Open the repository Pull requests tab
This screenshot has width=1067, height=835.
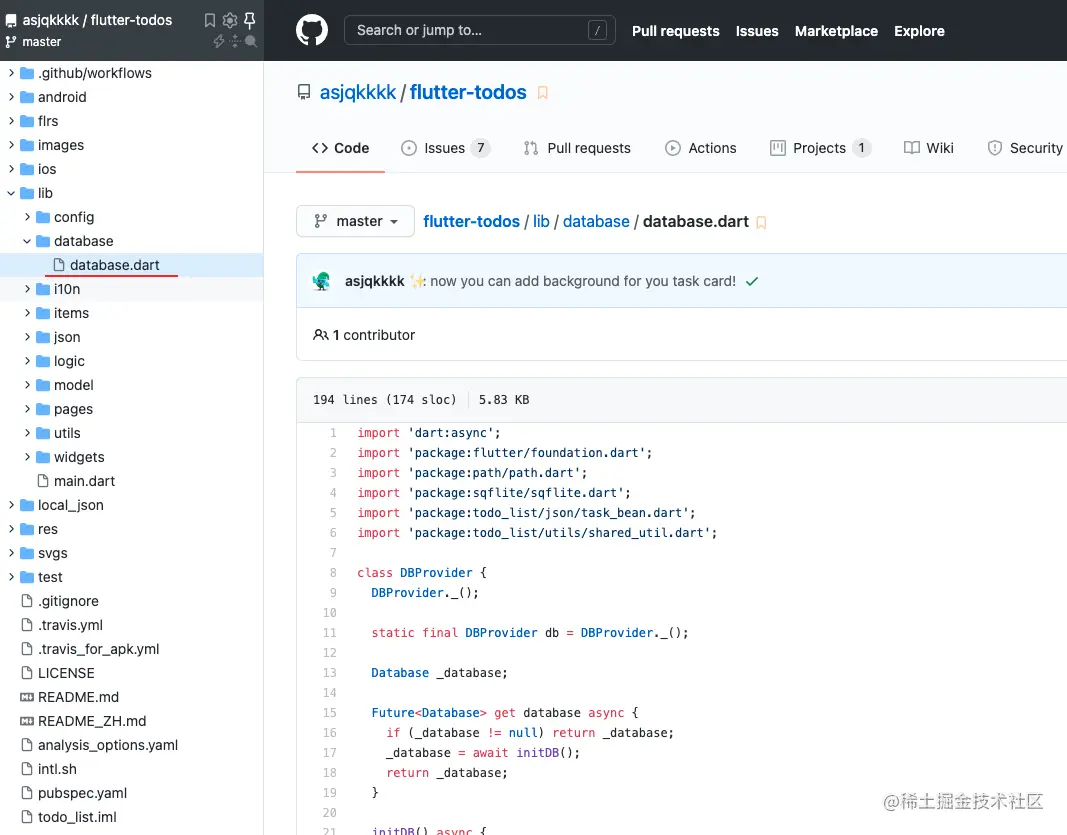tap(577, 148)
